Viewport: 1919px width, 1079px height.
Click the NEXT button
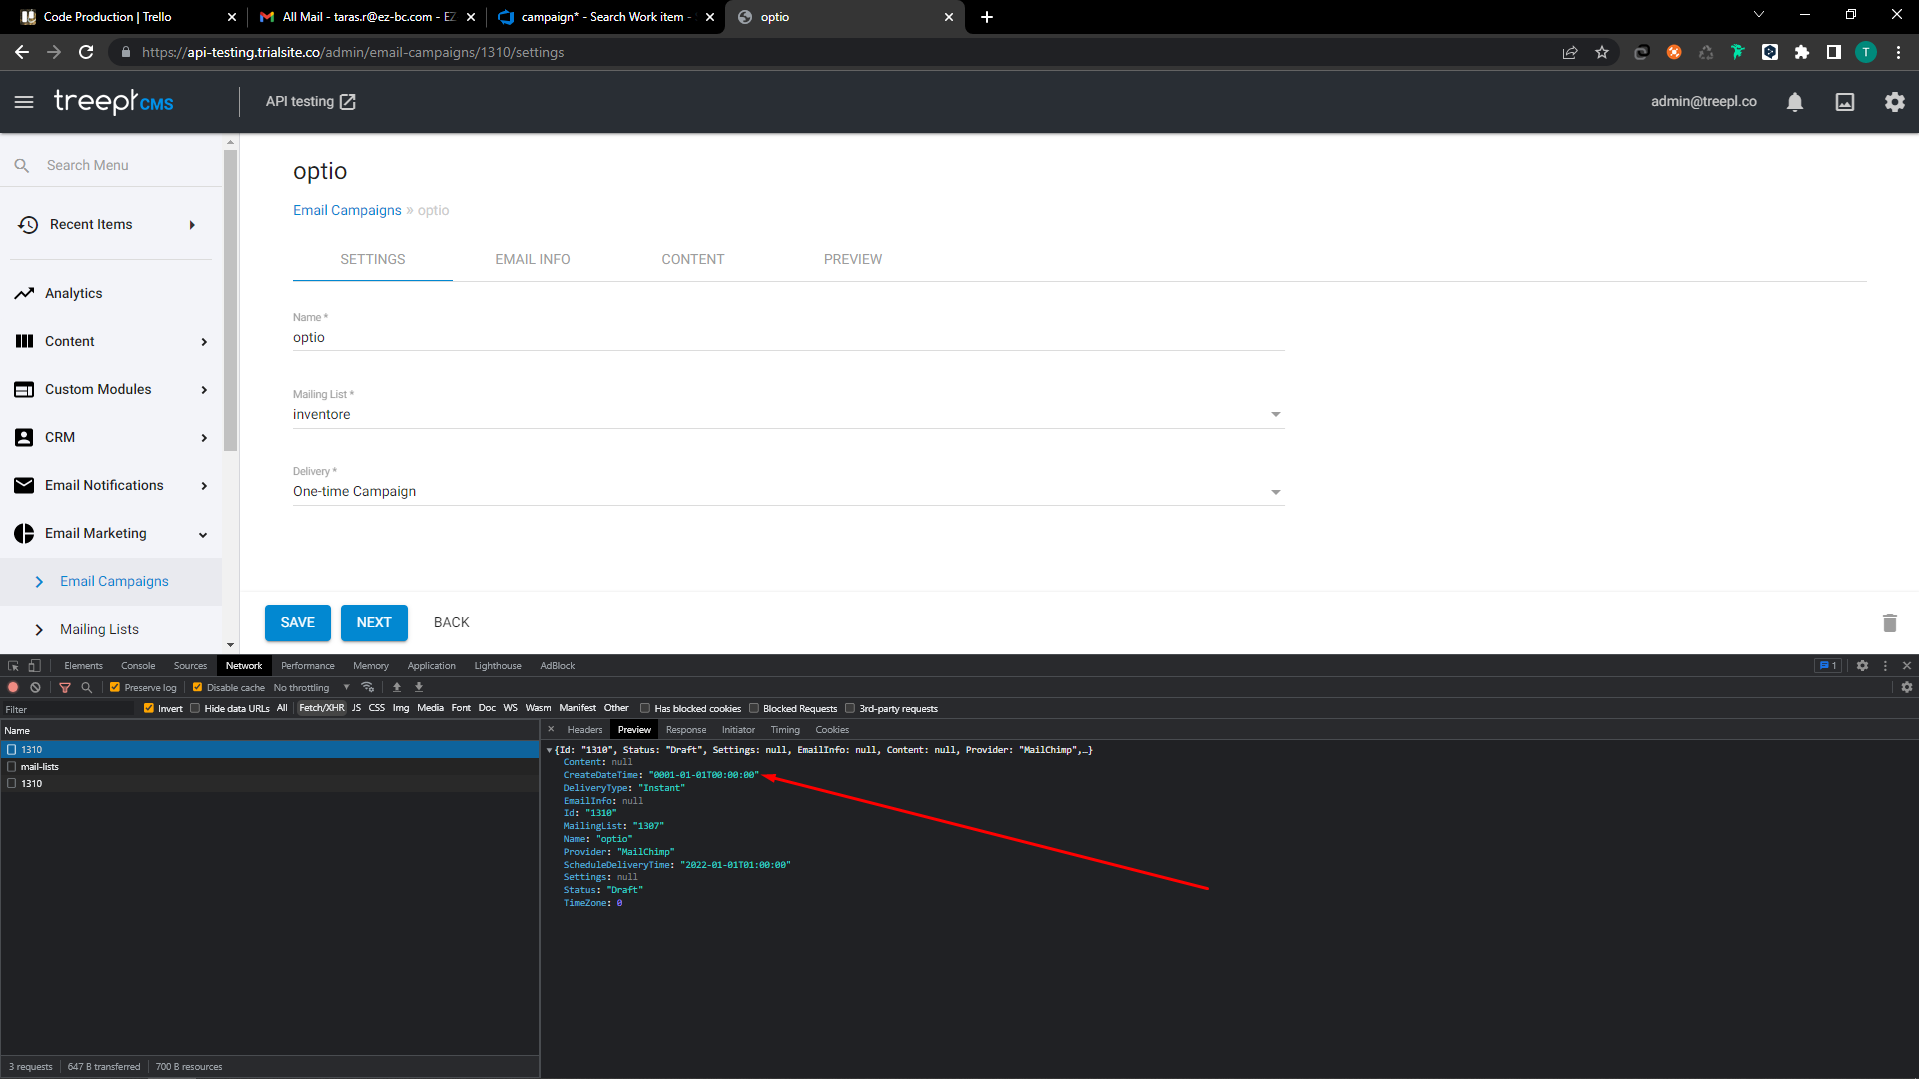pyautogui.click(x=374, y=623)
